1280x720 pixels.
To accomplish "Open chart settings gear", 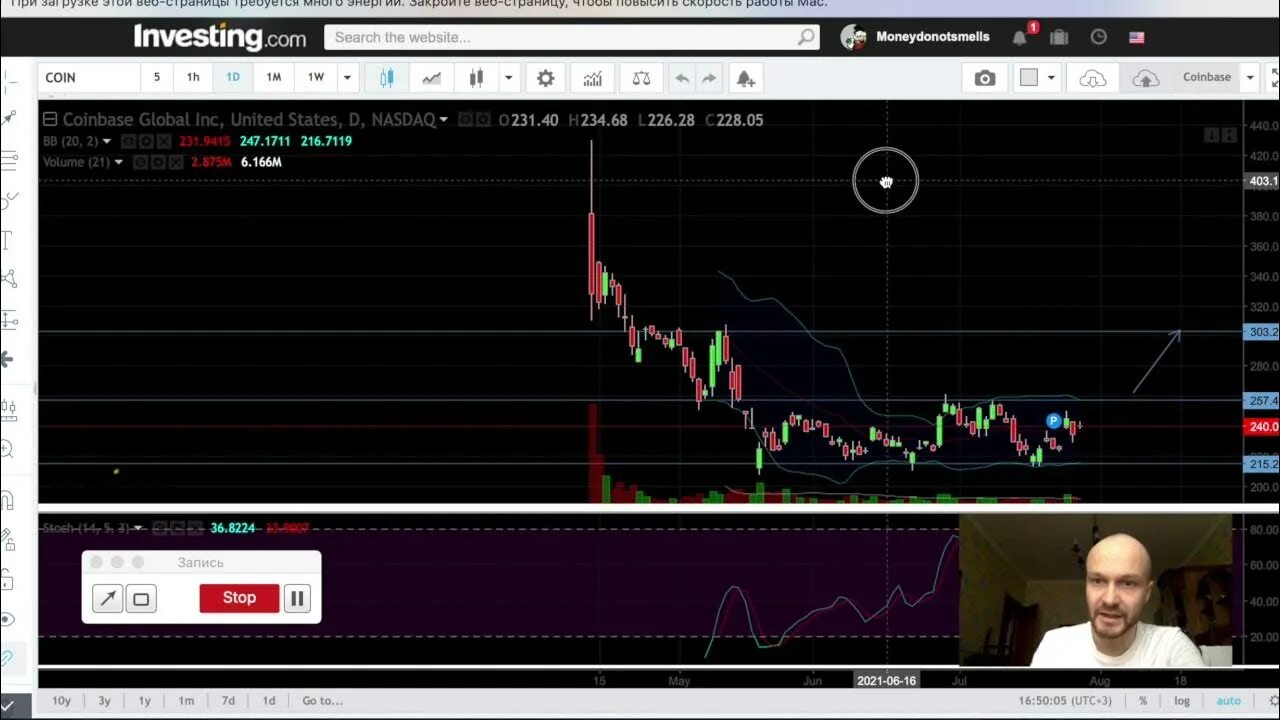I will tap(545, 78).
